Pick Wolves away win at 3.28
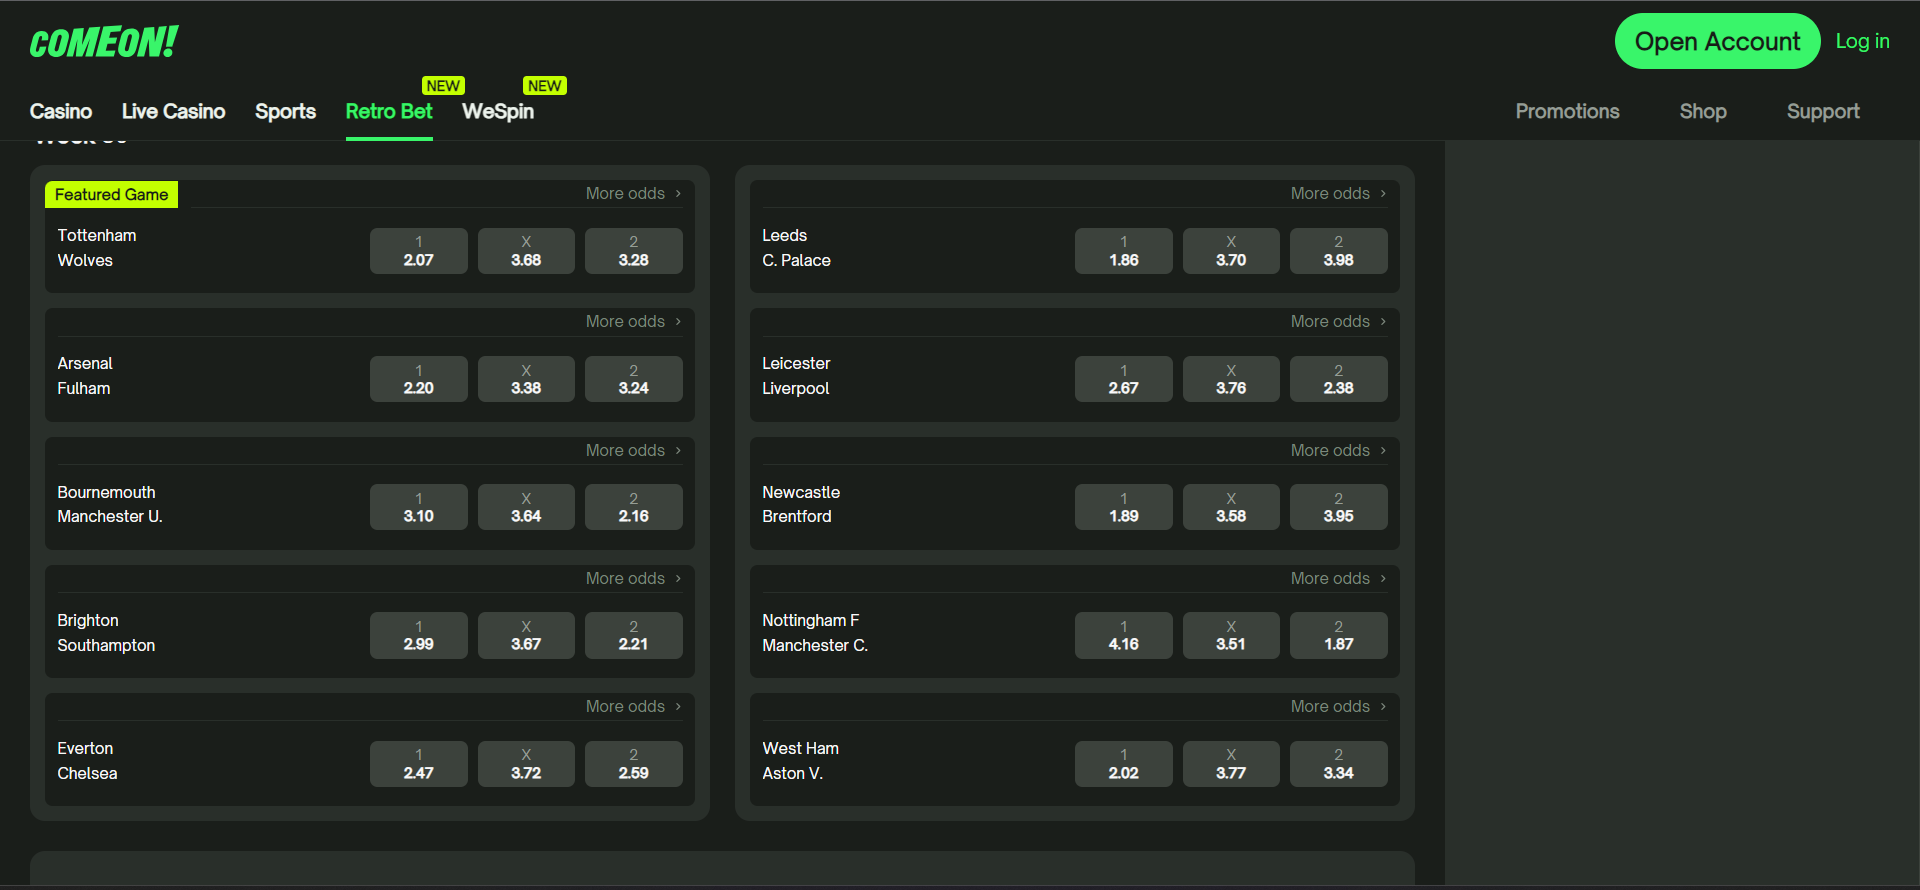The height and width of the screenshot is (890, 1920). tap(634, 251)
